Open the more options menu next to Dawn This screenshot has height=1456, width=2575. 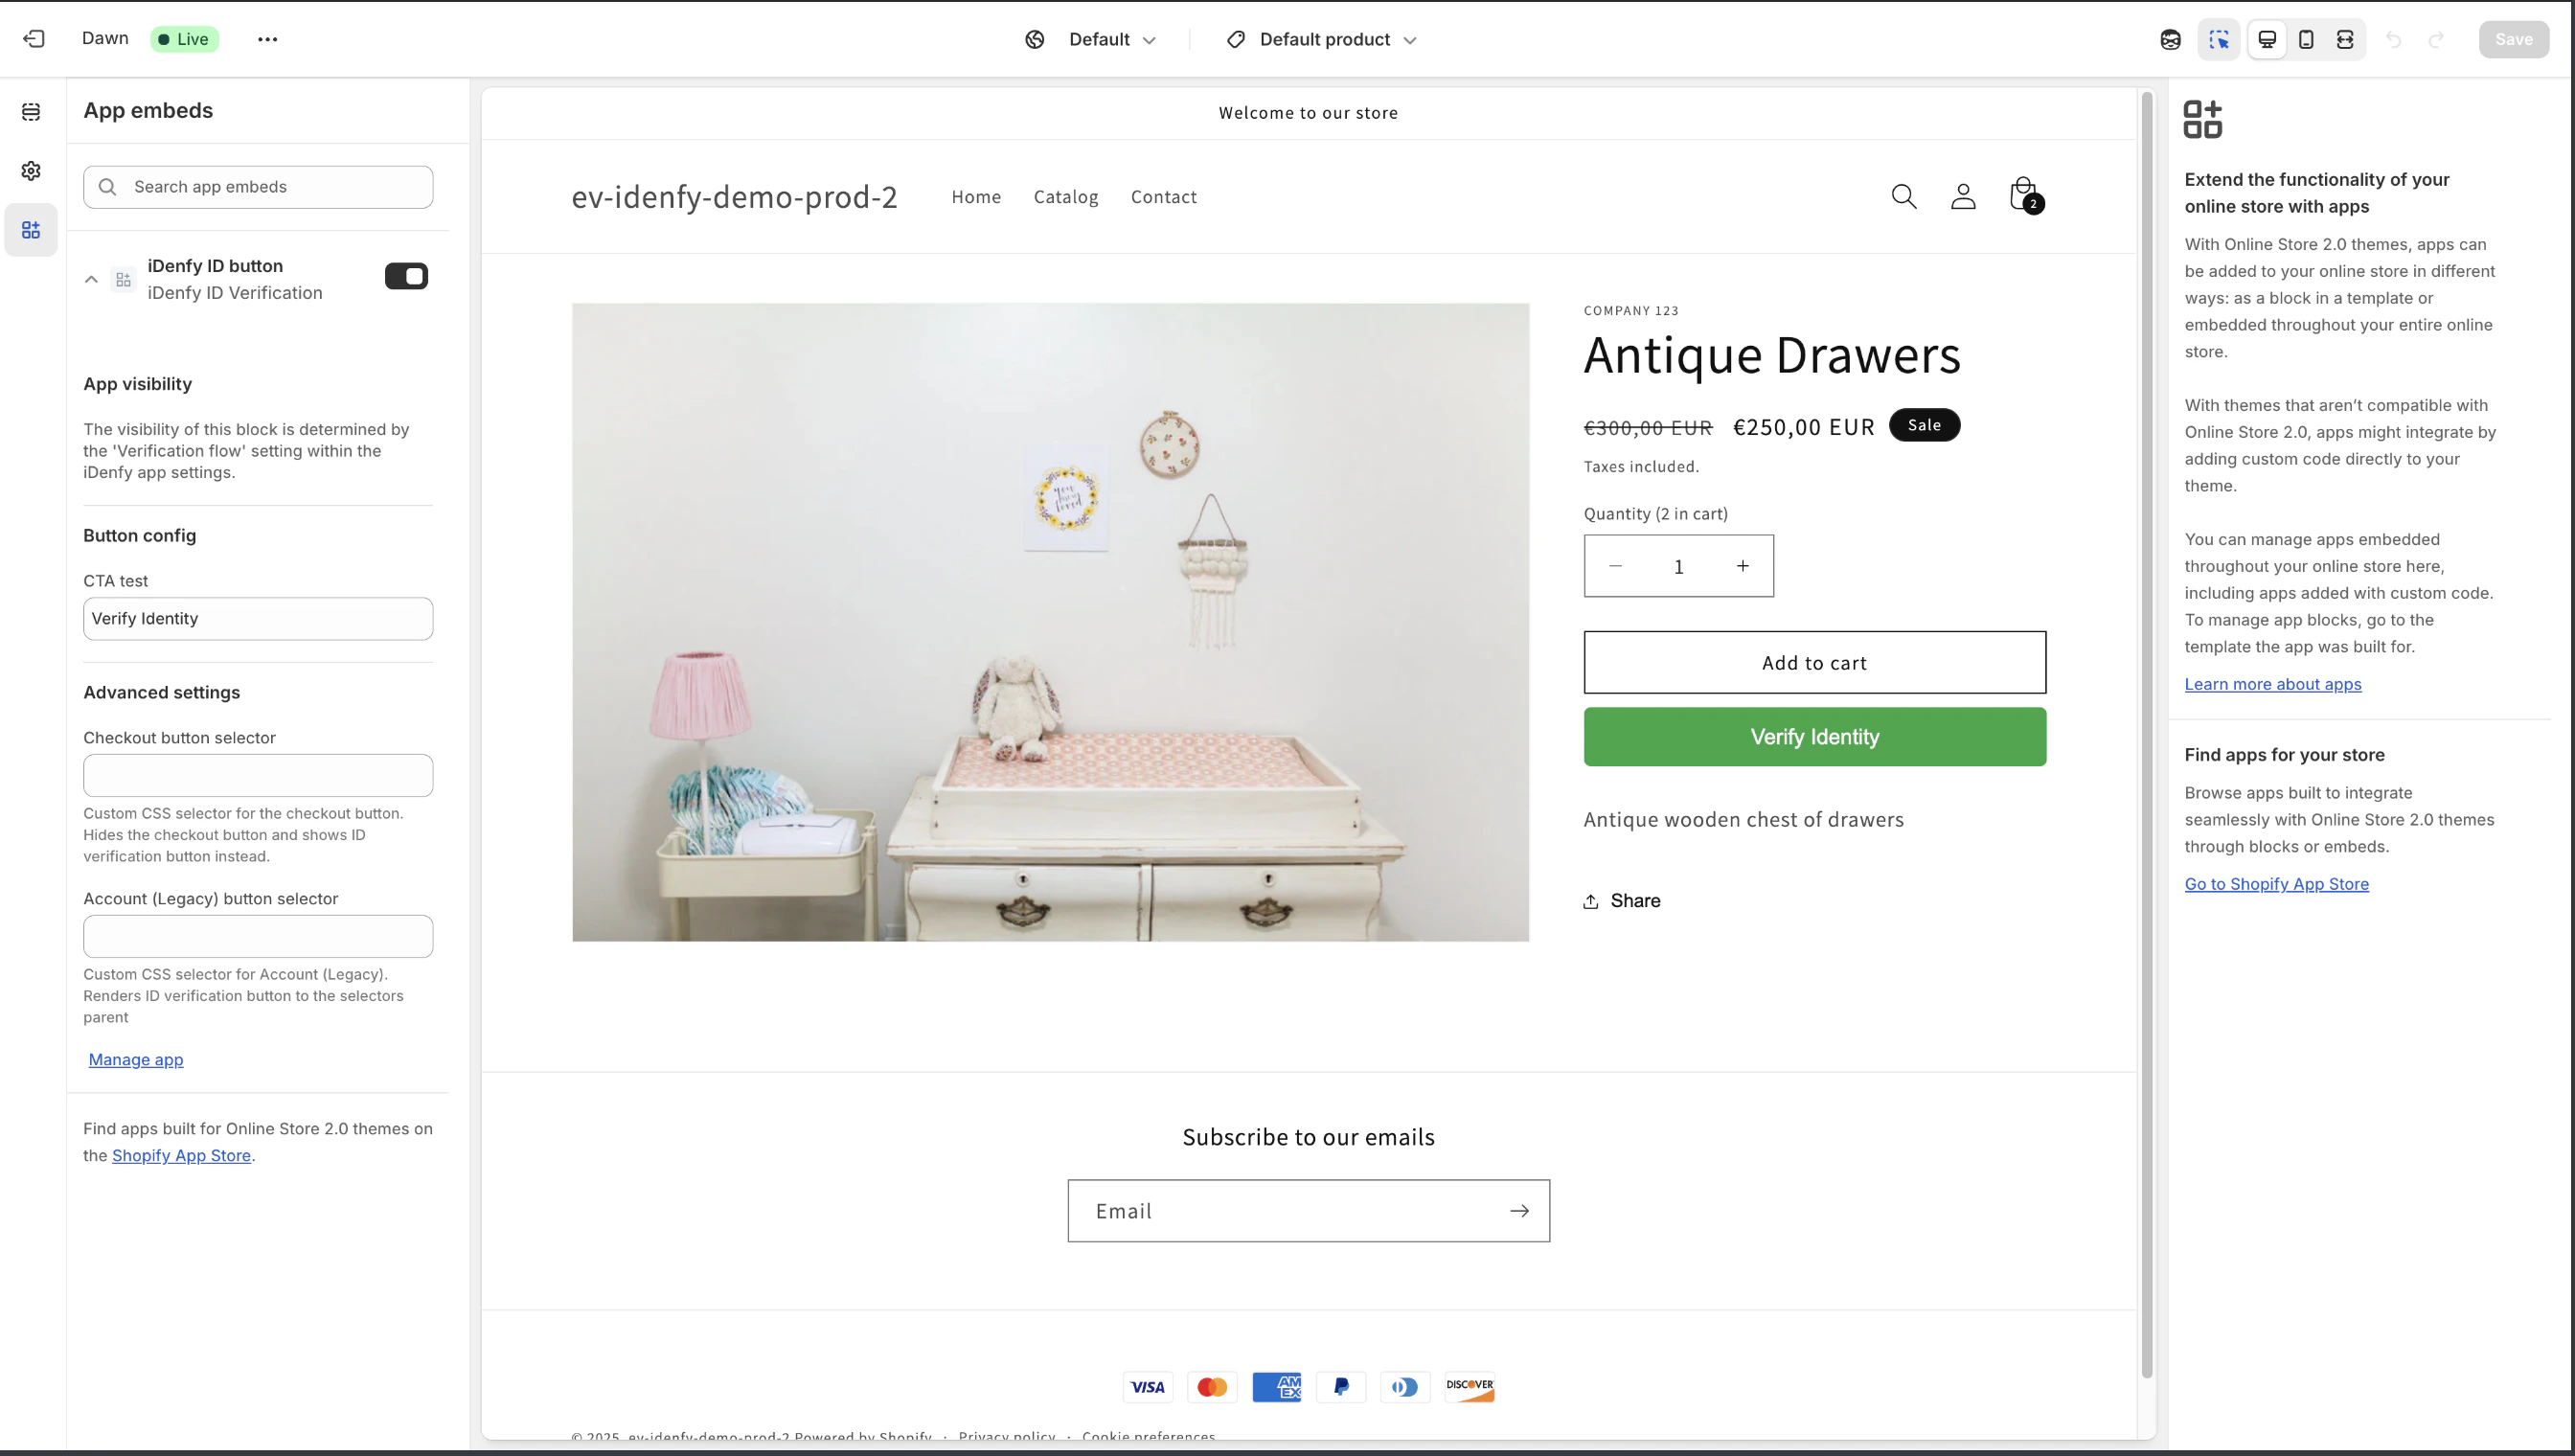266,39
